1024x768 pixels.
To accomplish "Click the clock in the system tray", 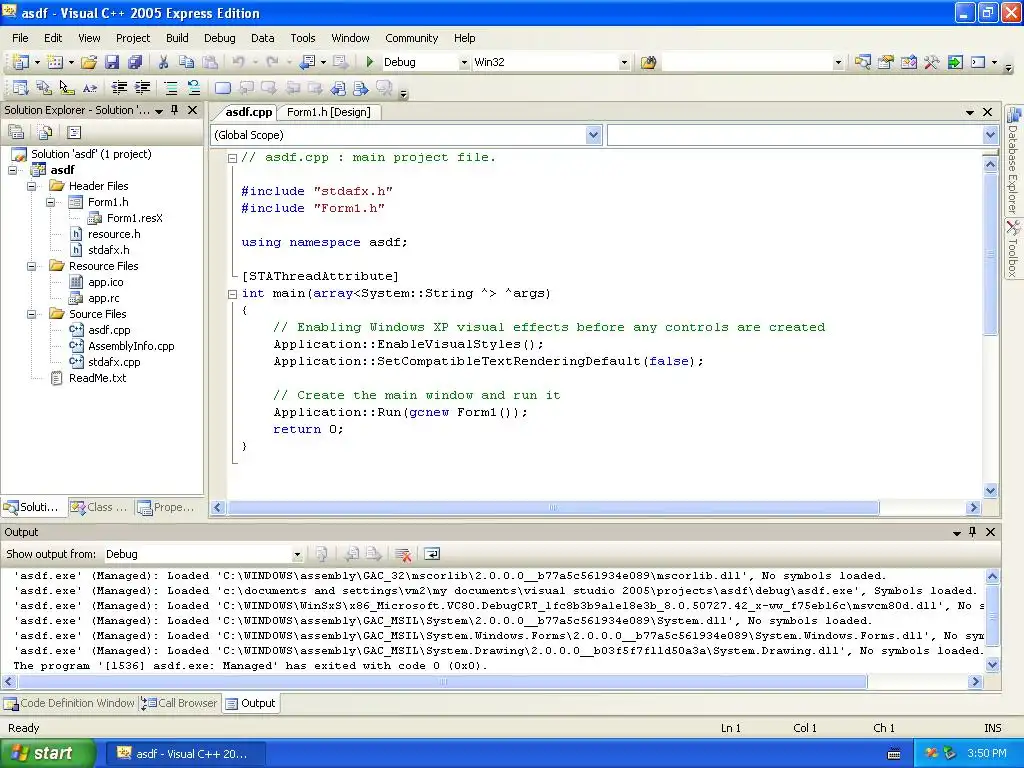I will (x=986, y=754).
